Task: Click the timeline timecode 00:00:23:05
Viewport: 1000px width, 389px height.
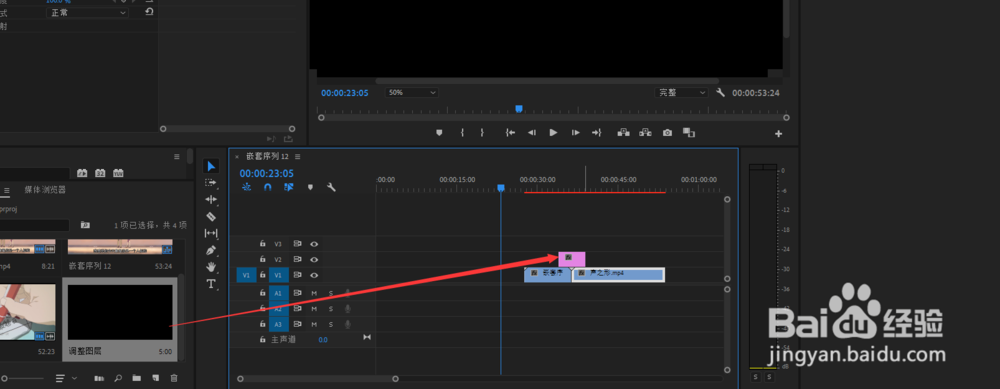Action: click(267, 173)
